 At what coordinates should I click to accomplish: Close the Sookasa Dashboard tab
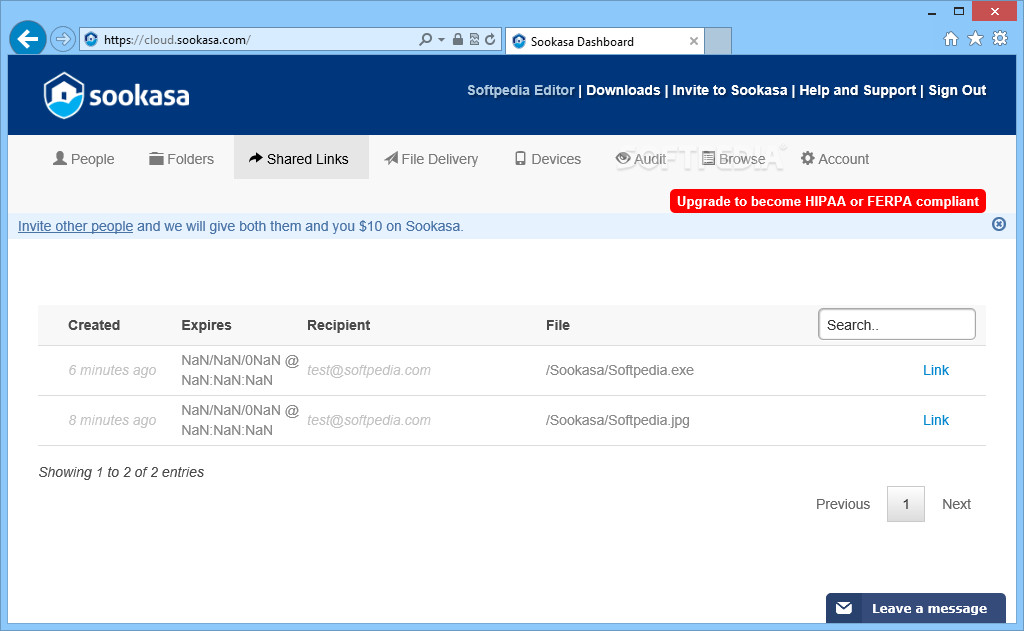click(x=694, y=41)
